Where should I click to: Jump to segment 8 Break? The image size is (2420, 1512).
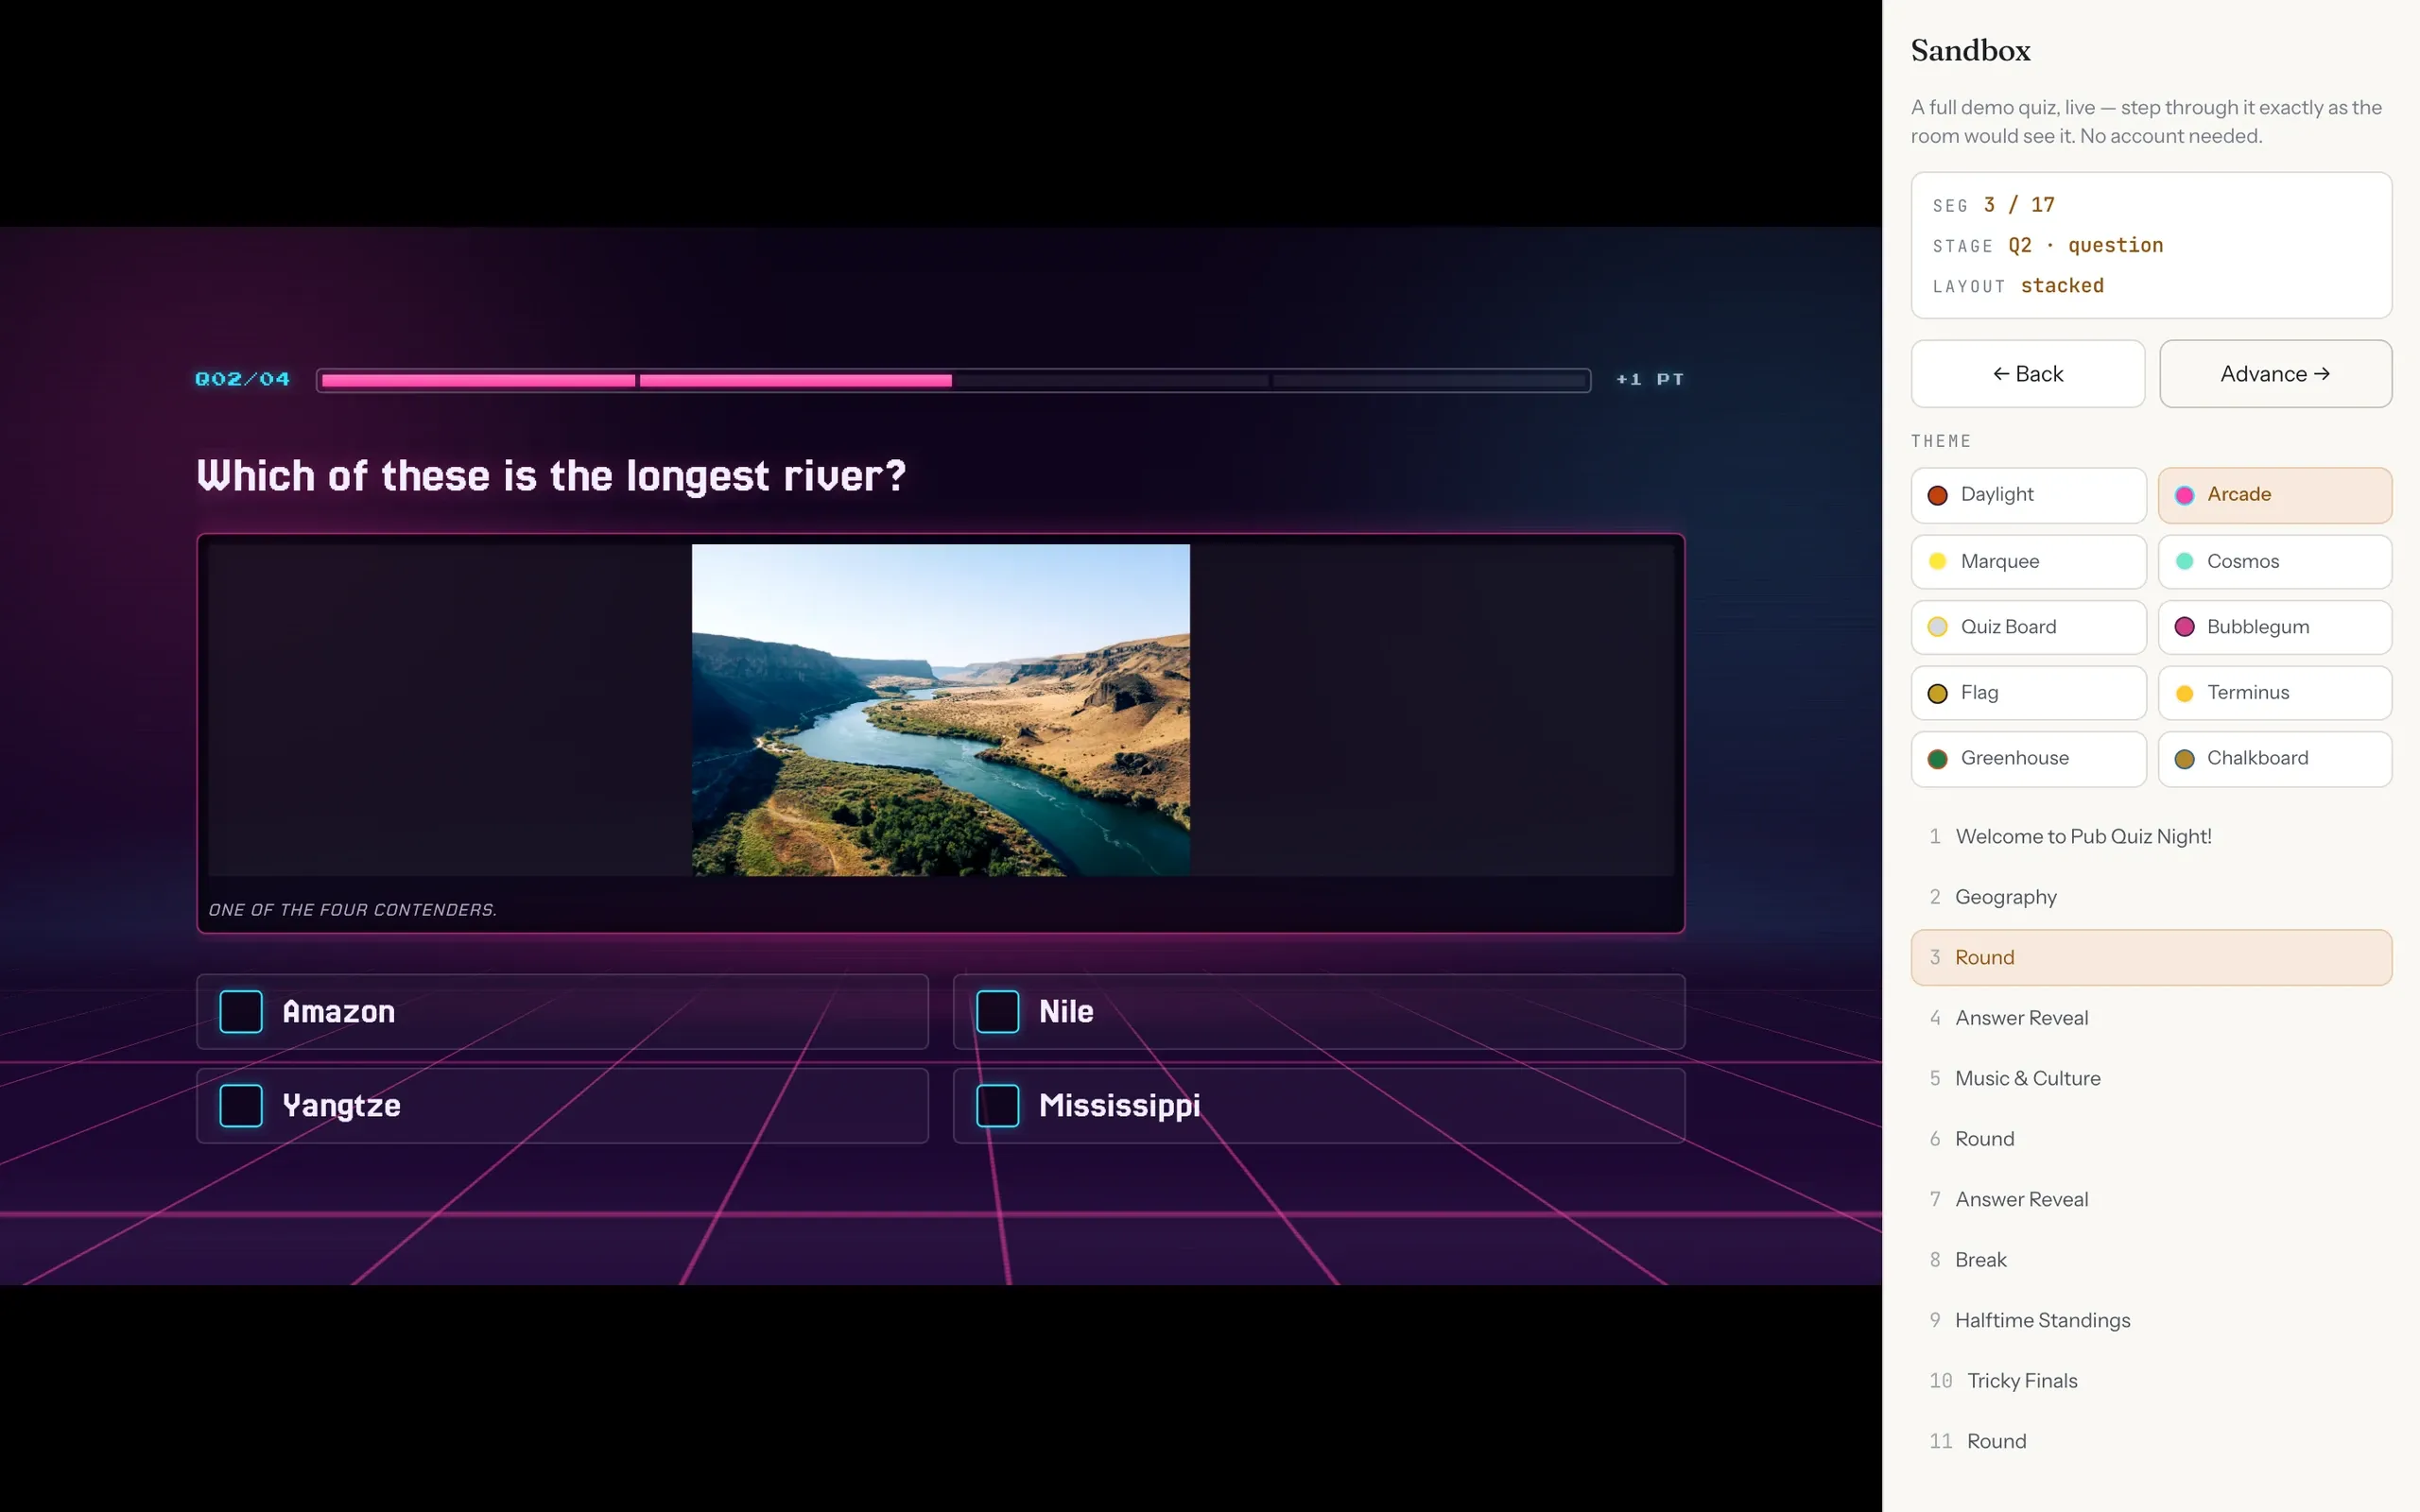2151,1260
